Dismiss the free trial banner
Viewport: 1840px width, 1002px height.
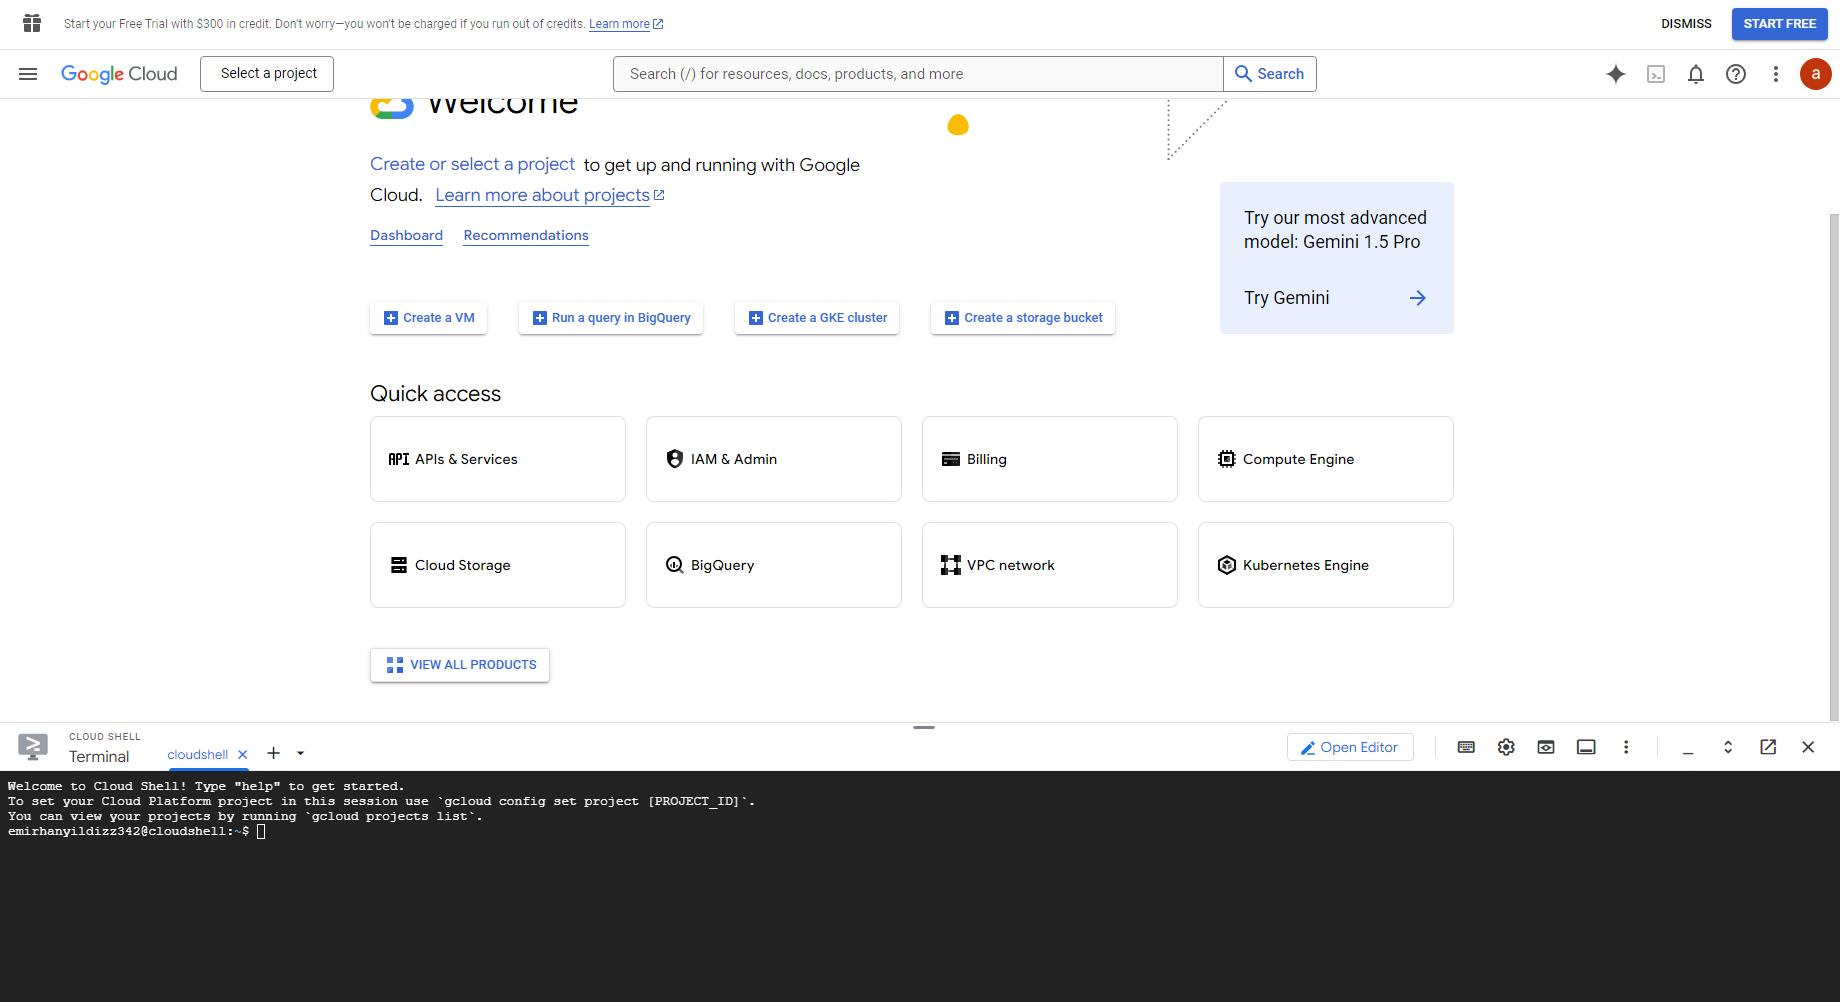tap(1686, 24)
